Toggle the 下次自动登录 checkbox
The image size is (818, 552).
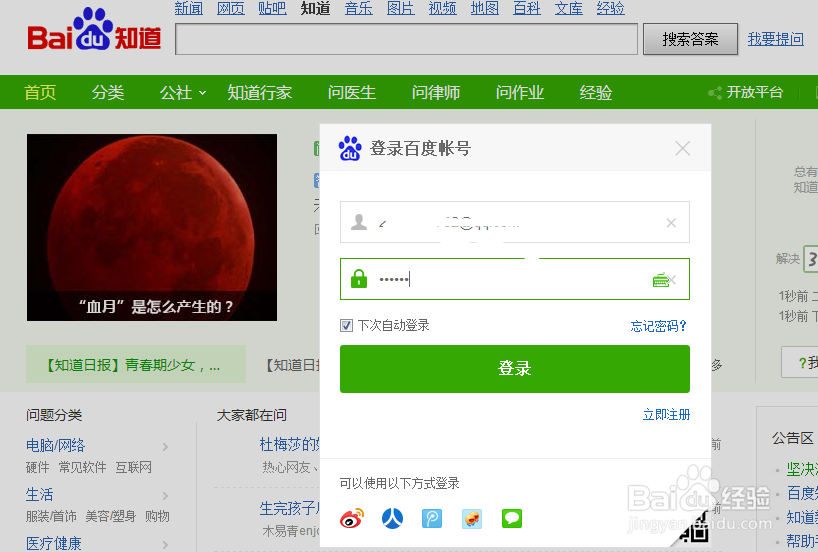[x=346, y=326]
